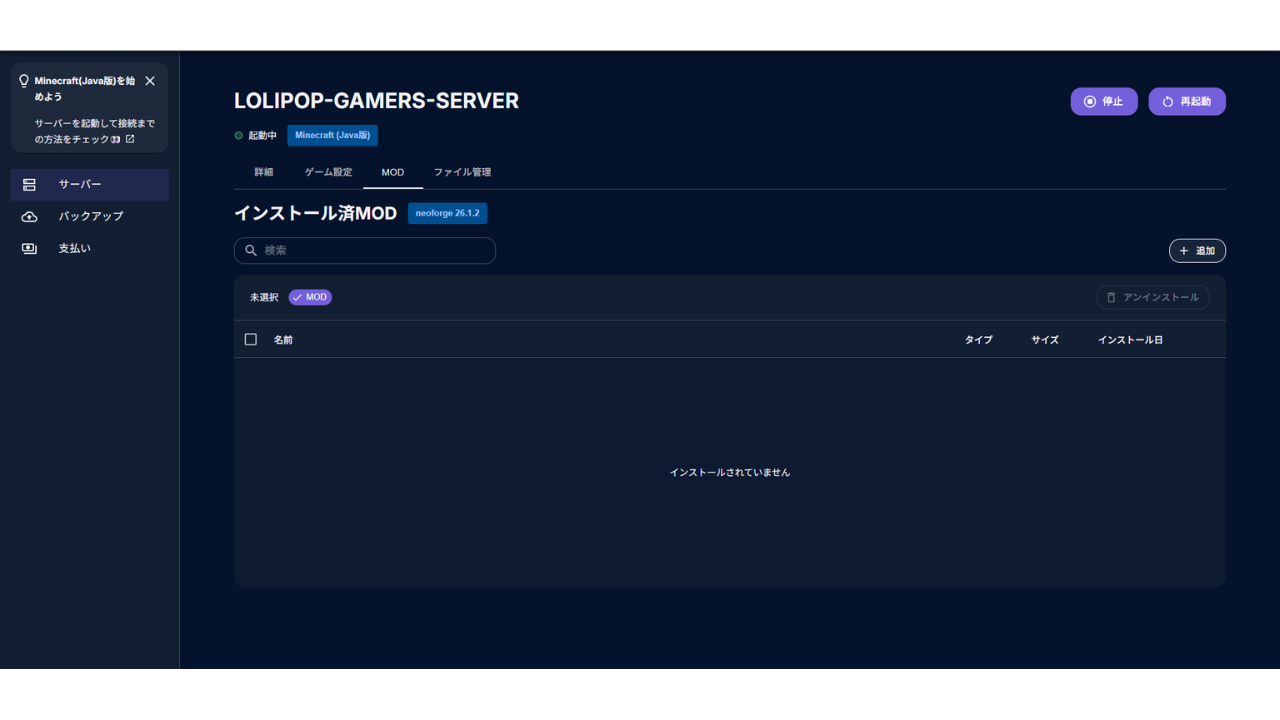This screenshot has width=1280, height=720.
Task: Add a mod with 追加 button
Action: [1197, 251]
